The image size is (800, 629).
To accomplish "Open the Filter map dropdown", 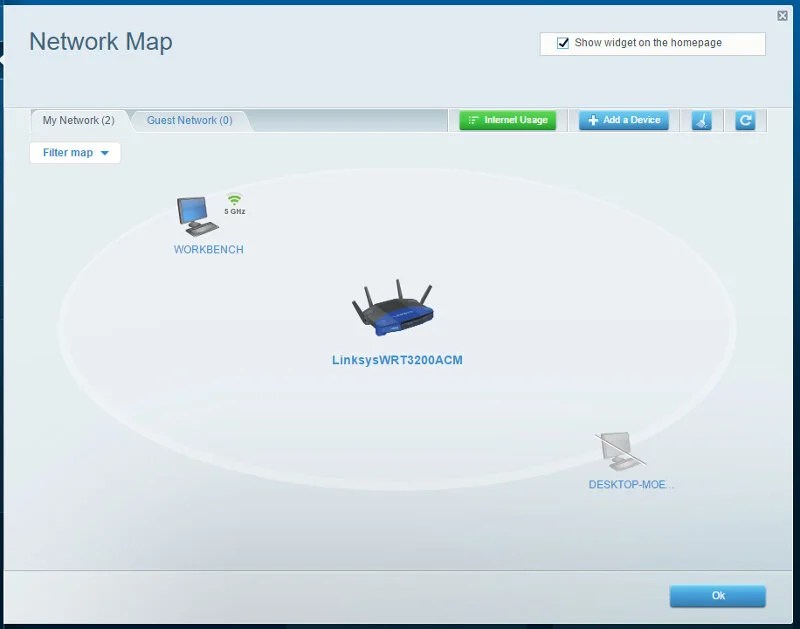I will pos(75,153).
